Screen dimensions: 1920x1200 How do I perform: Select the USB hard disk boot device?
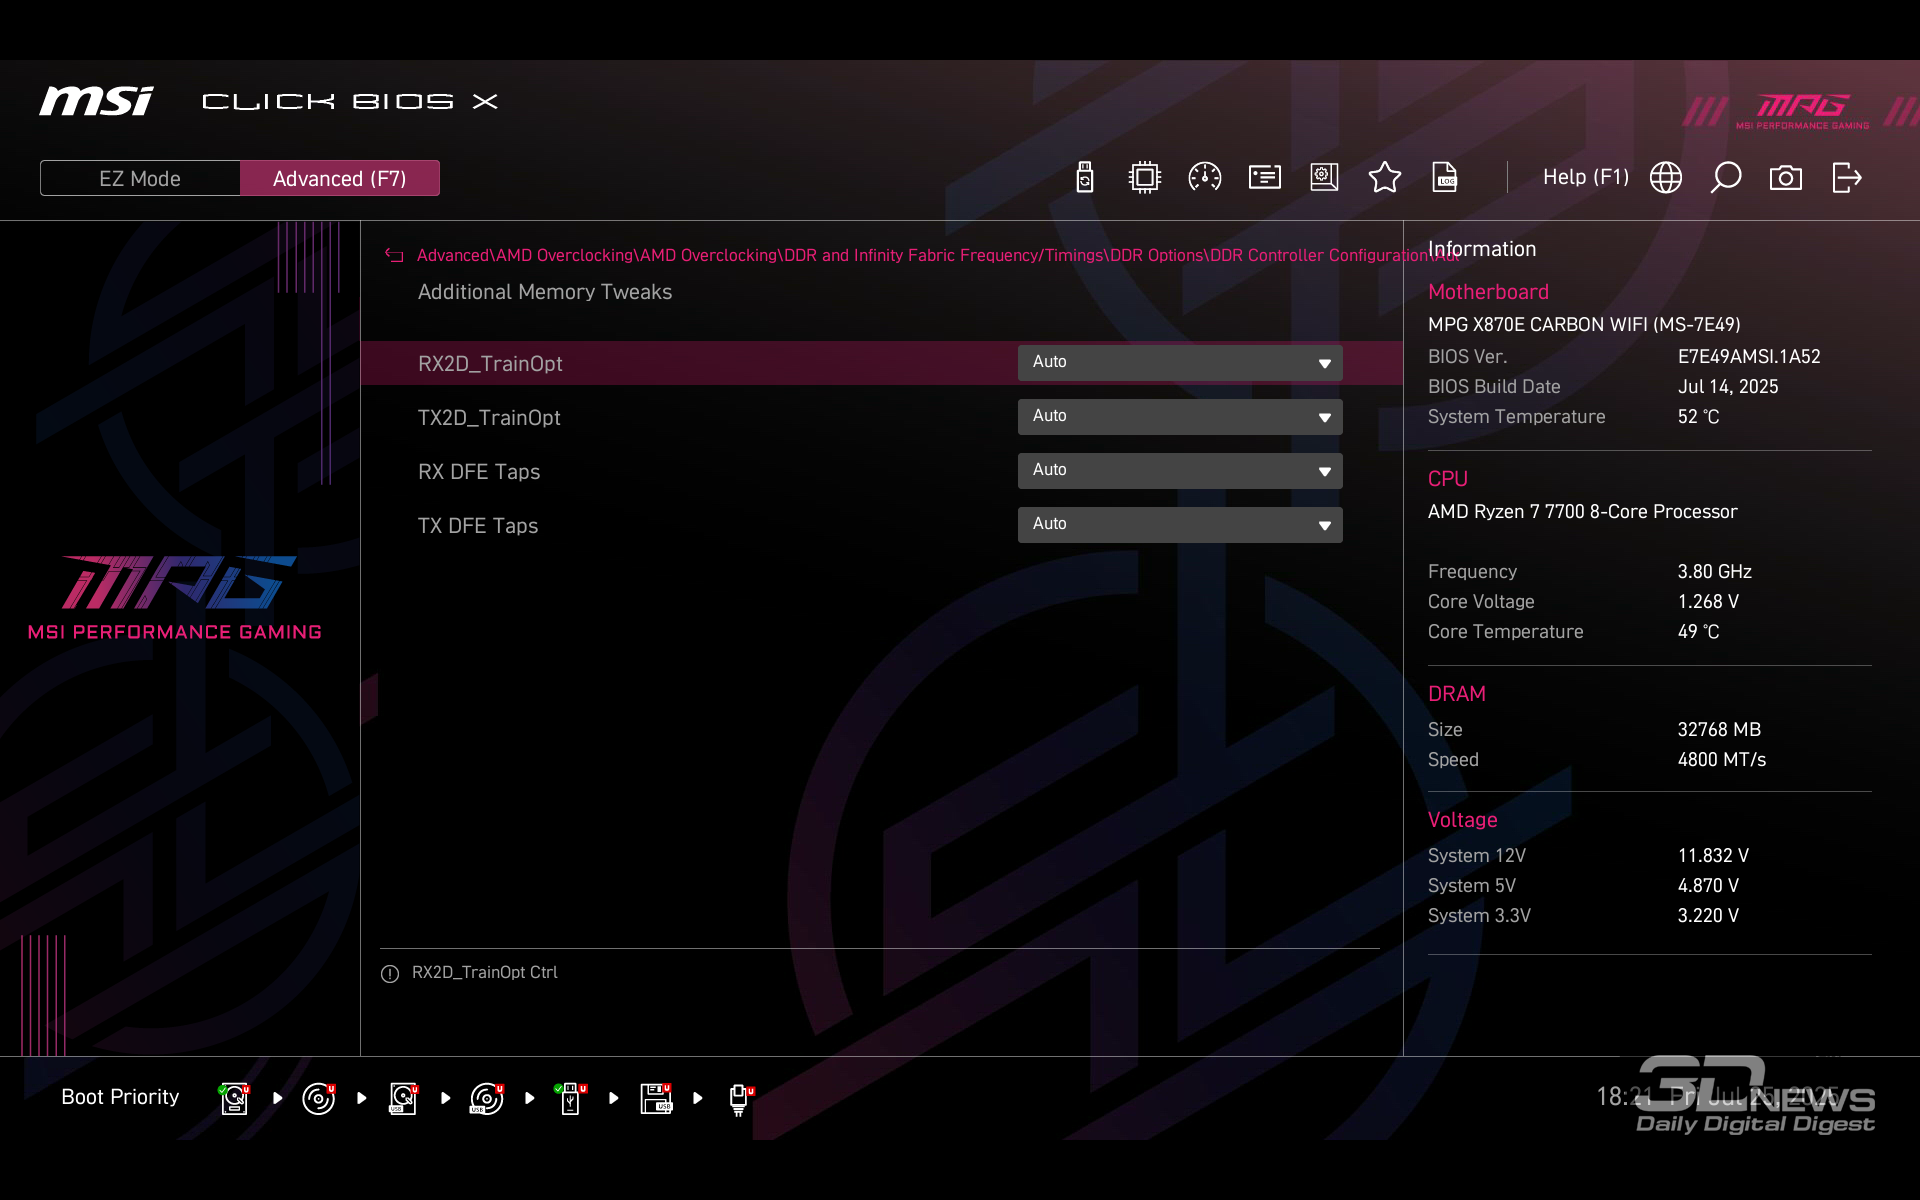pyautogui.click(x=403, y=1098)
